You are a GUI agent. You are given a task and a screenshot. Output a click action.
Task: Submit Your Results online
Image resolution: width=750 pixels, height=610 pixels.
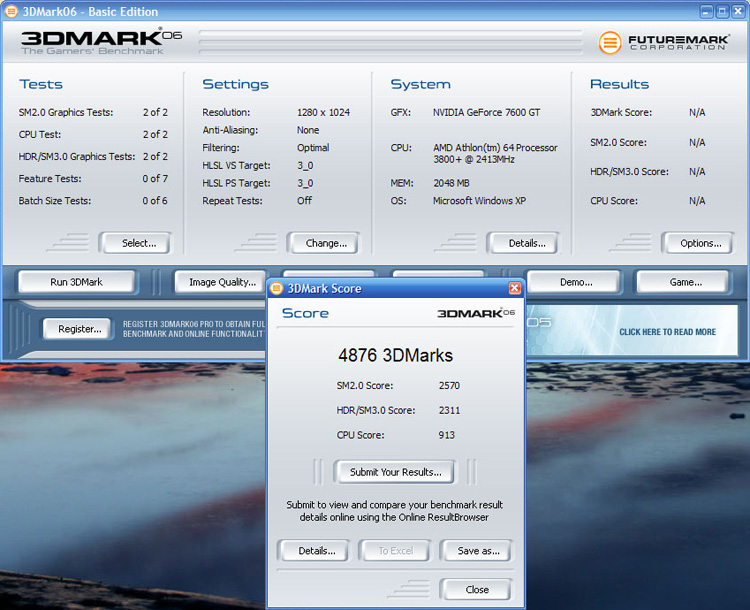[395, 472]
